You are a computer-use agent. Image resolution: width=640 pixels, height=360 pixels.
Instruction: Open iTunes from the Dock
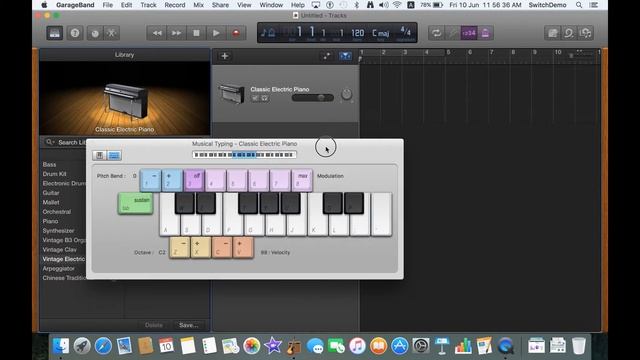tap(357, 346)
